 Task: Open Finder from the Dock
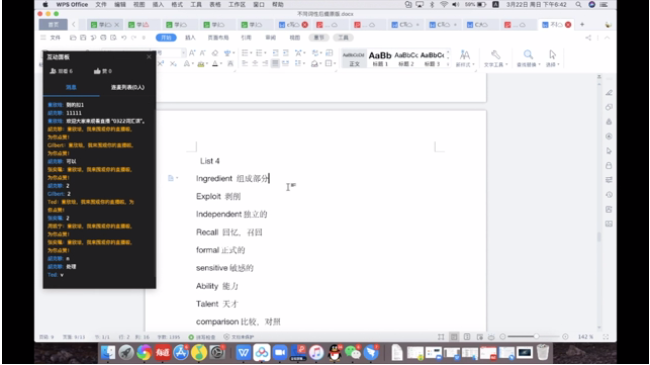[x=108, y=353]
